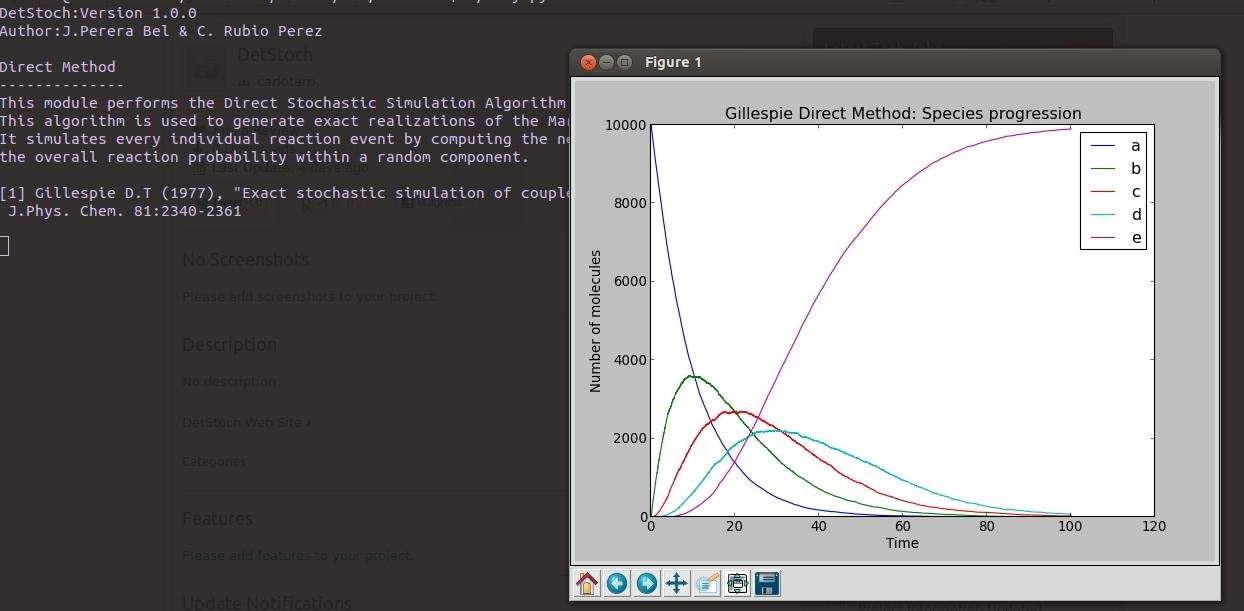1244x611 pixels.
Task: Click 'DetStoch:Version 1.0.0' terminal line
Action: pyautogui.click(x=98, y=13)
